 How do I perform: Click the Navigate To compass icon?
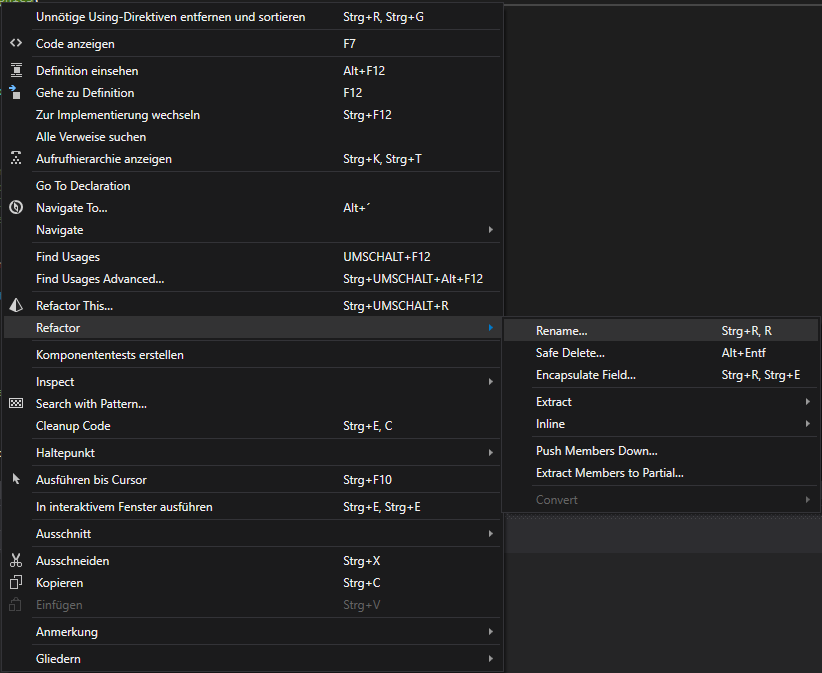click(15, 208)
